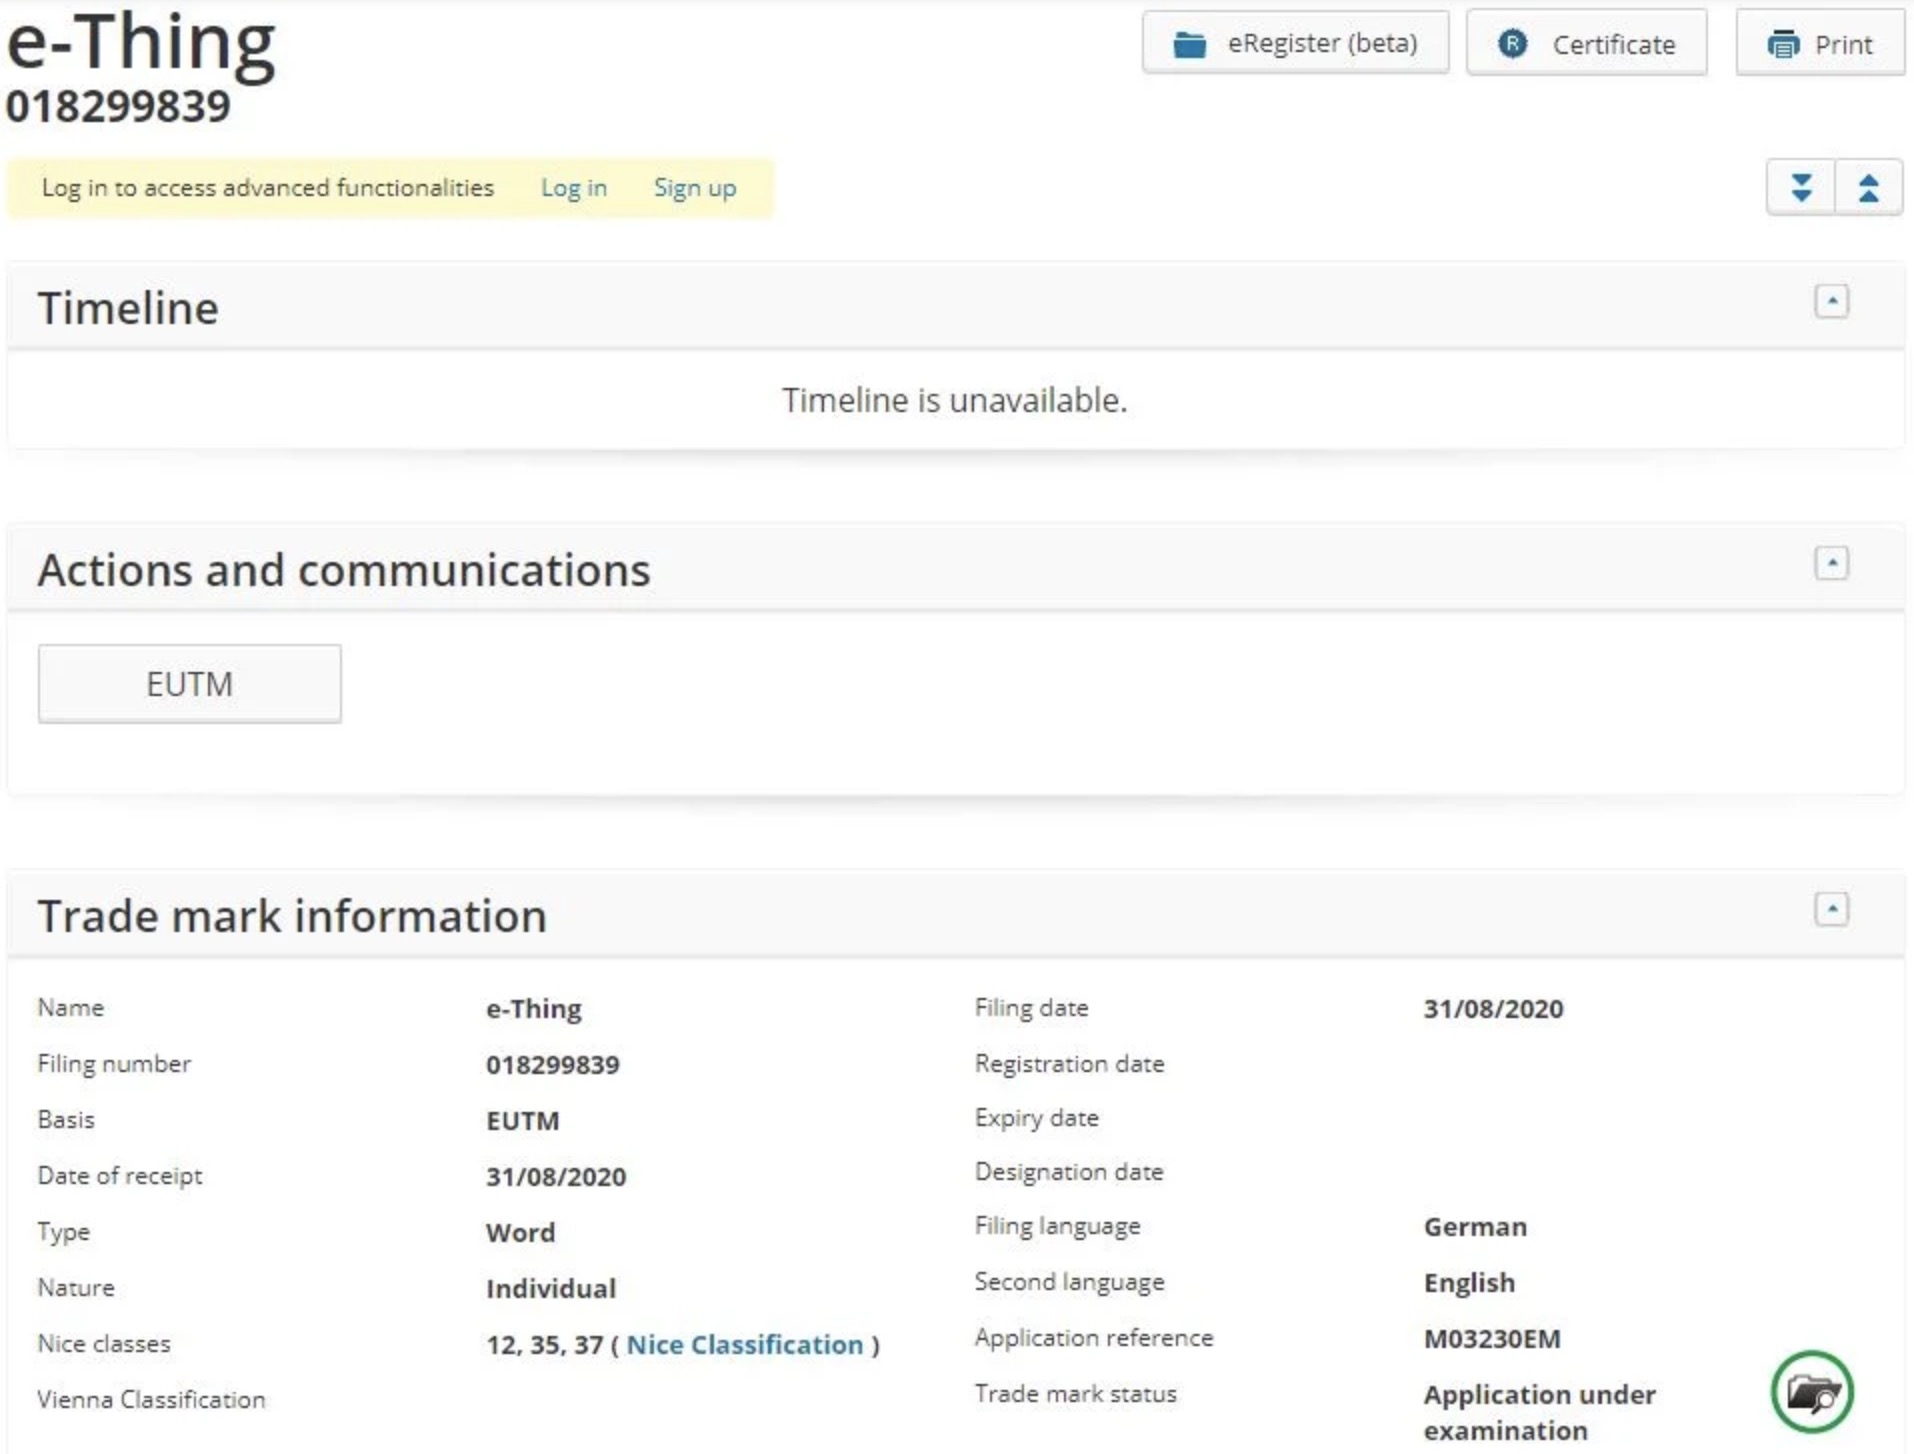
Task: Open the green folder widget bottom right
Action: click(x=1813, y=1393)
